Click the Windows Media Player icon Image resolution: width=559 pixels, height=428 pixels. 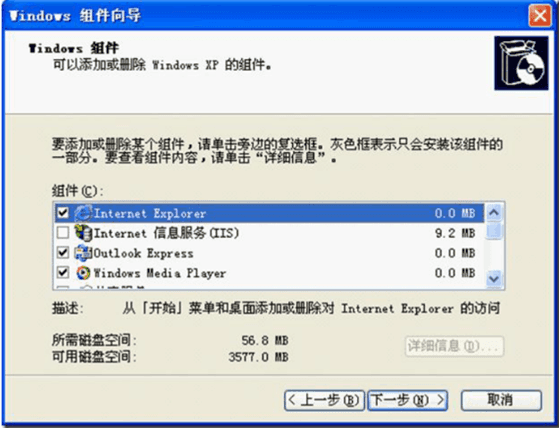pyautogui.click(x=83, y=273)
